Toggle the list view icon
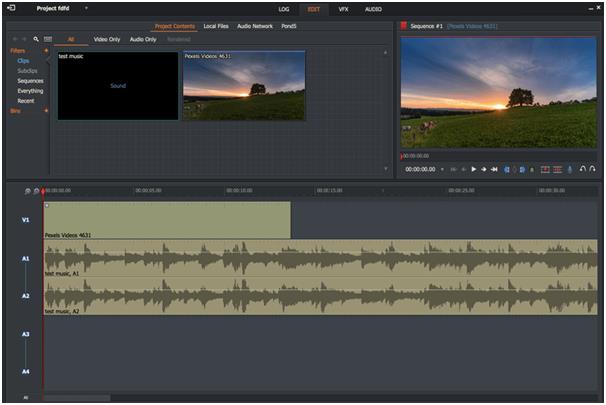This screenshot has height=405, width=606. [48, 39]
